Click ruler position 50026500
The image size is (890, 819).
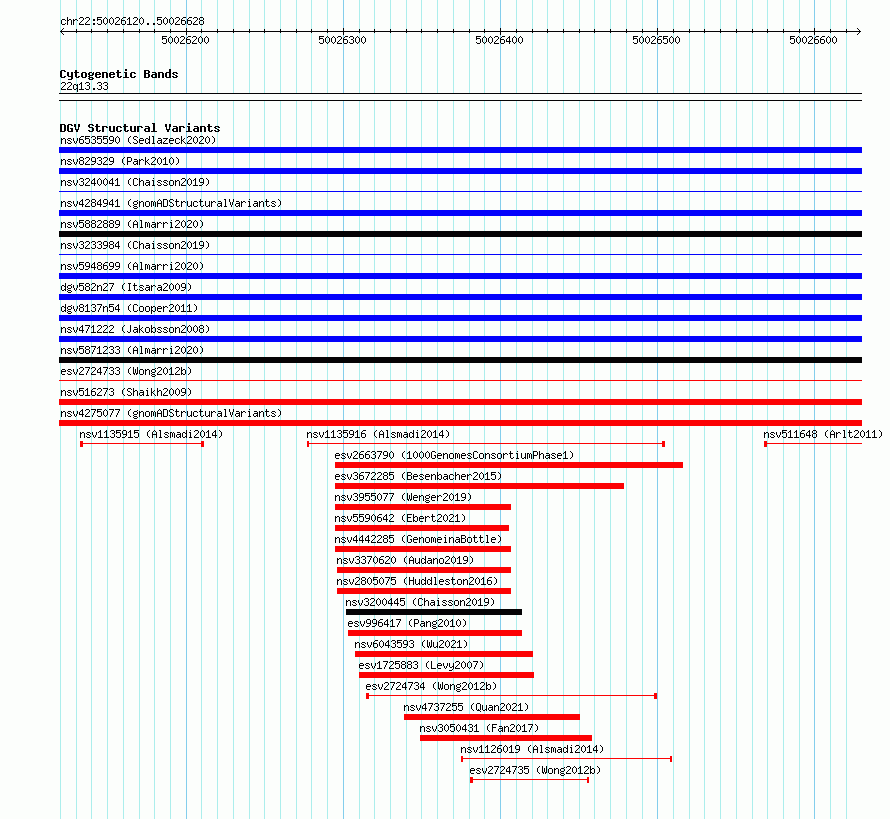click(656, 40)
